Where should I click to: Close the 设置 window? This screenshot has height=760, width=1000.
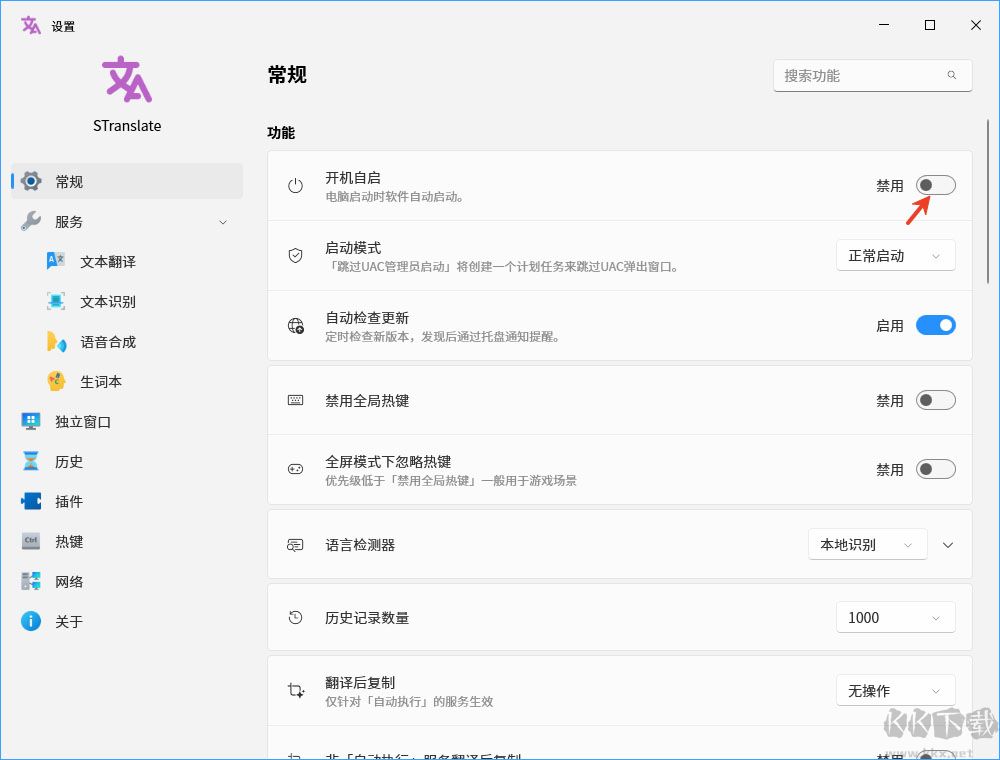(x=976, y=25)
